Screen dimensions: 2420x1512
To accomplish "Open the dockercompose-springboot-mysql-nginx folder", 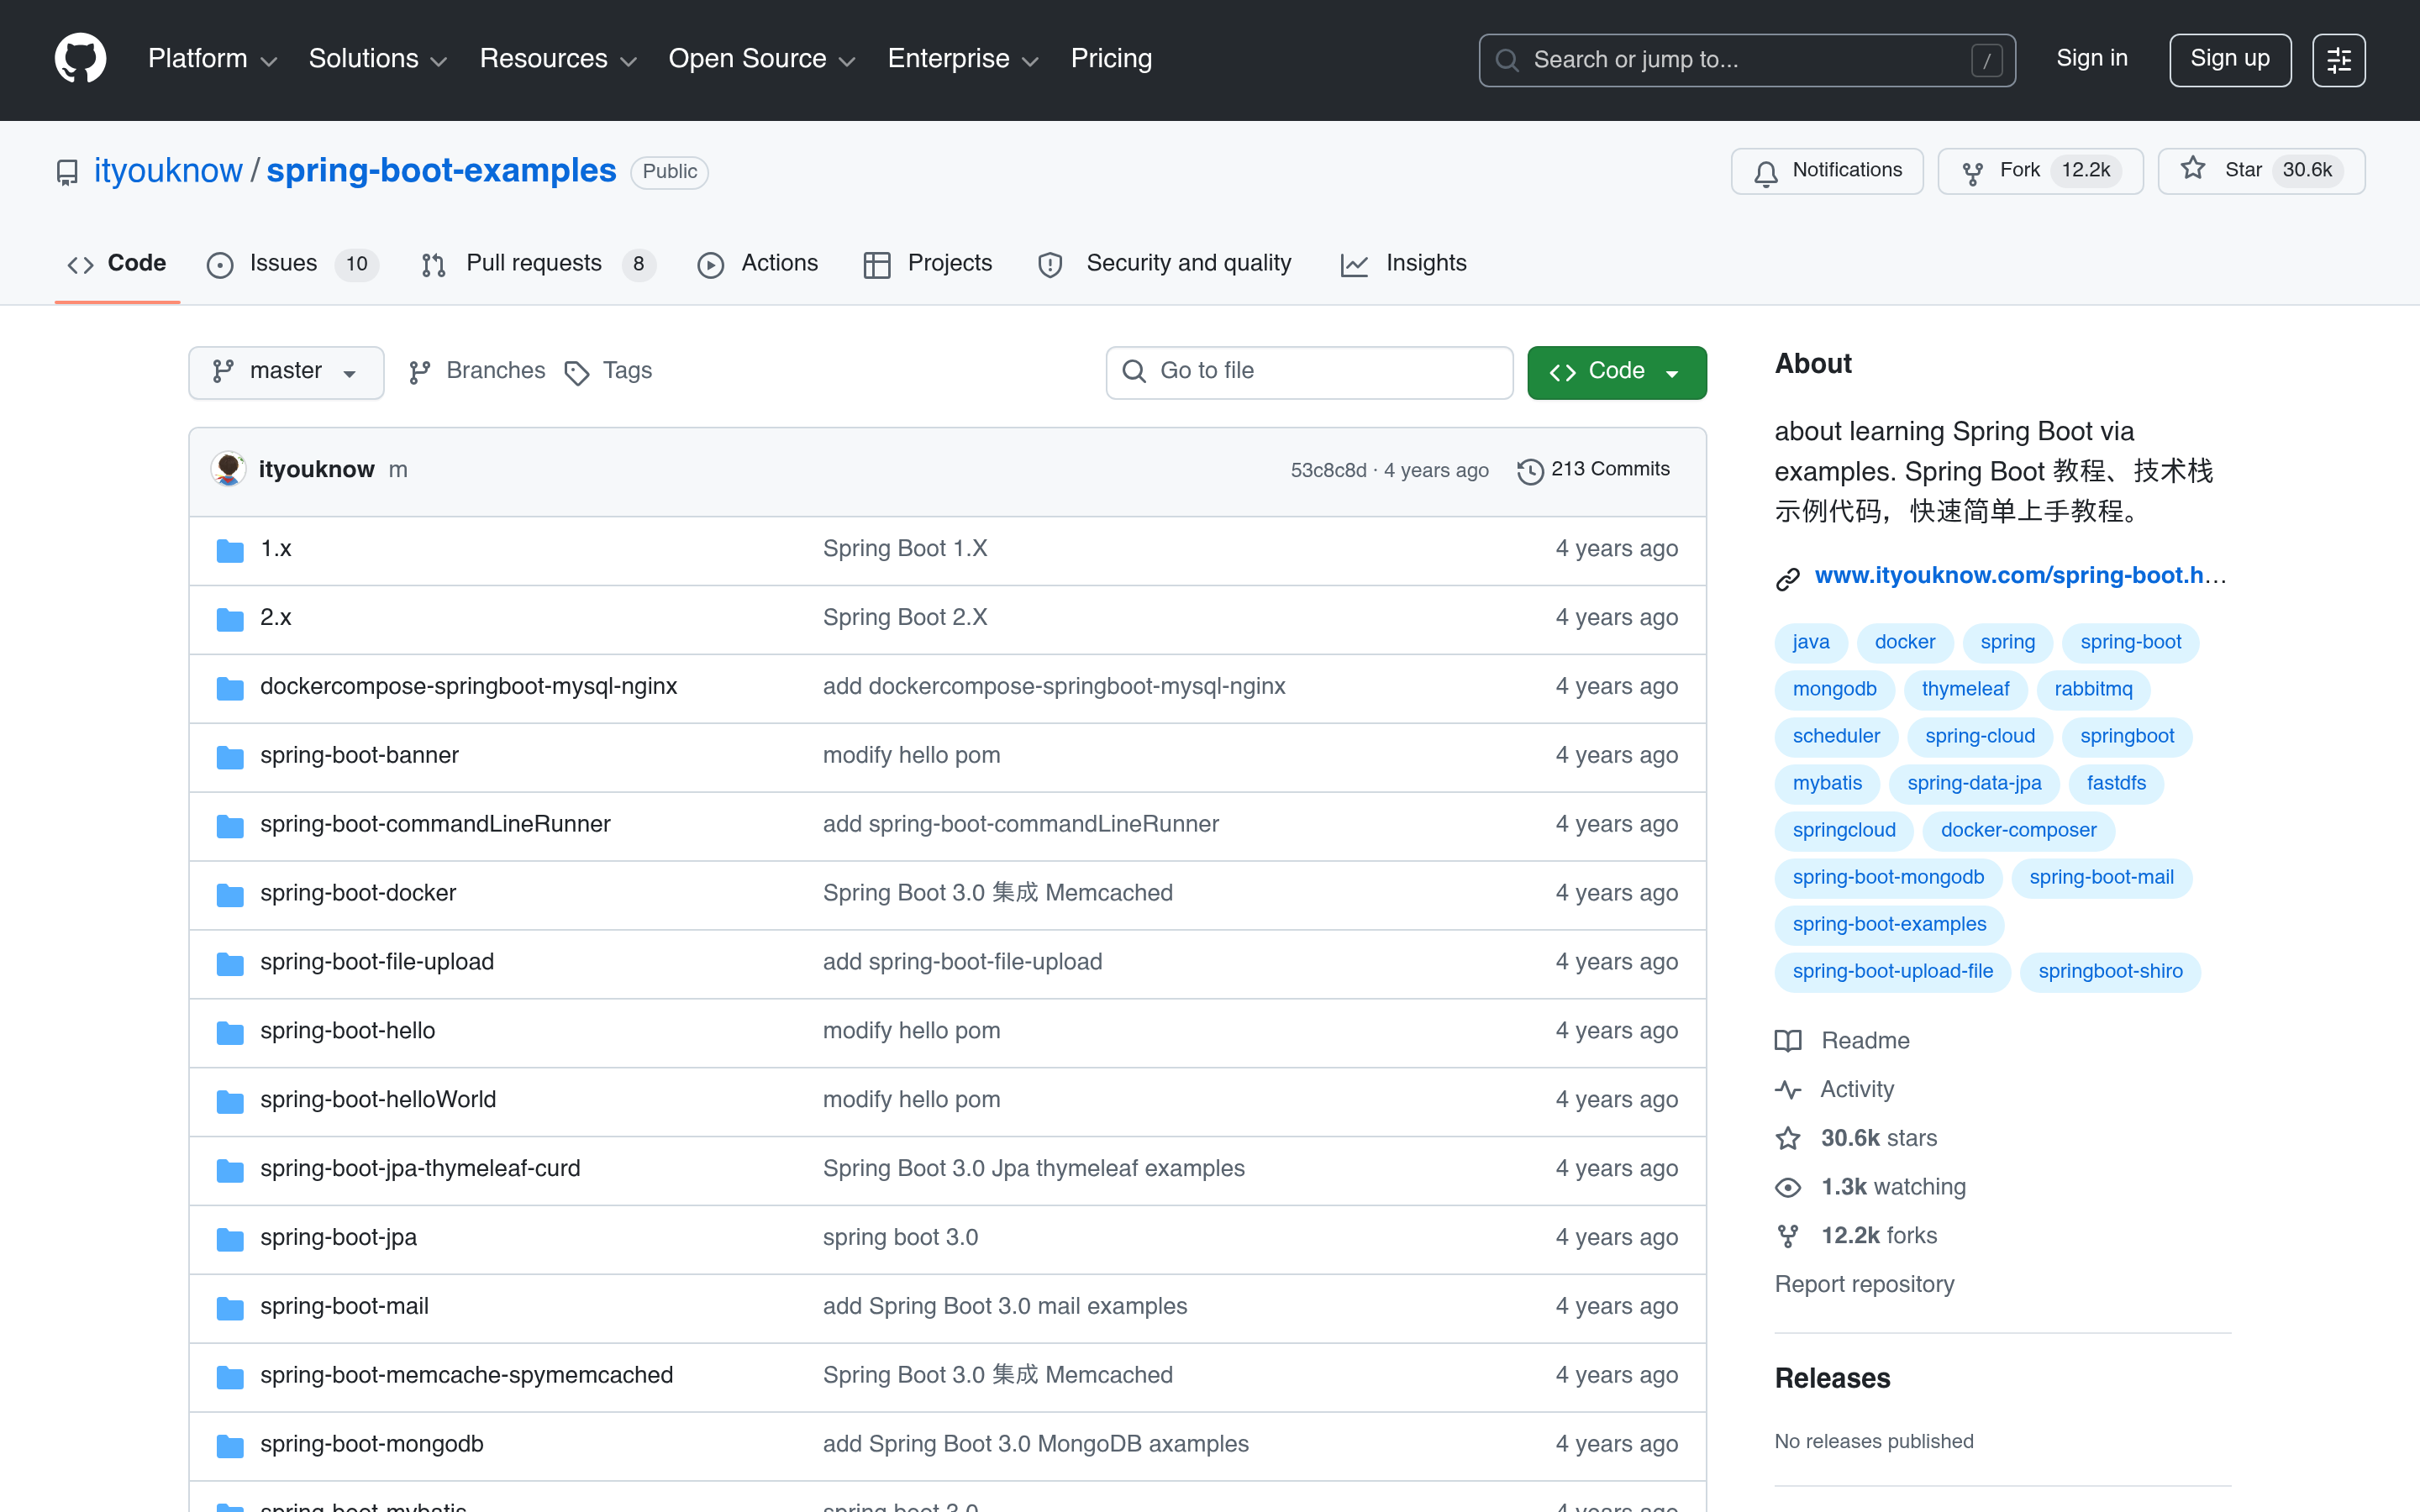I will 468,687.
